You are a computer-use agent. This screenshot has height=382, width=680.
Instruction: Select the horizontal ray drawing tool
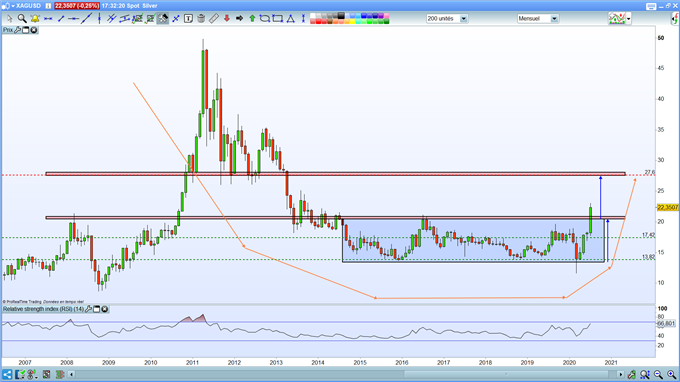(73, 19)
